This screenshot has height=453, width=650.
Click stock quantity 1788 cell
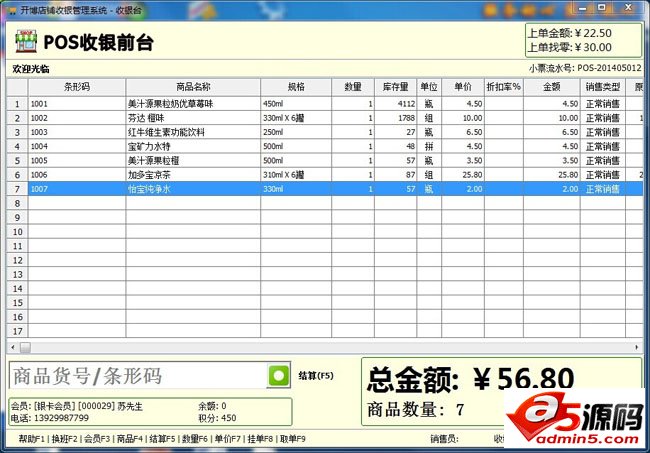tap(395, 118)
